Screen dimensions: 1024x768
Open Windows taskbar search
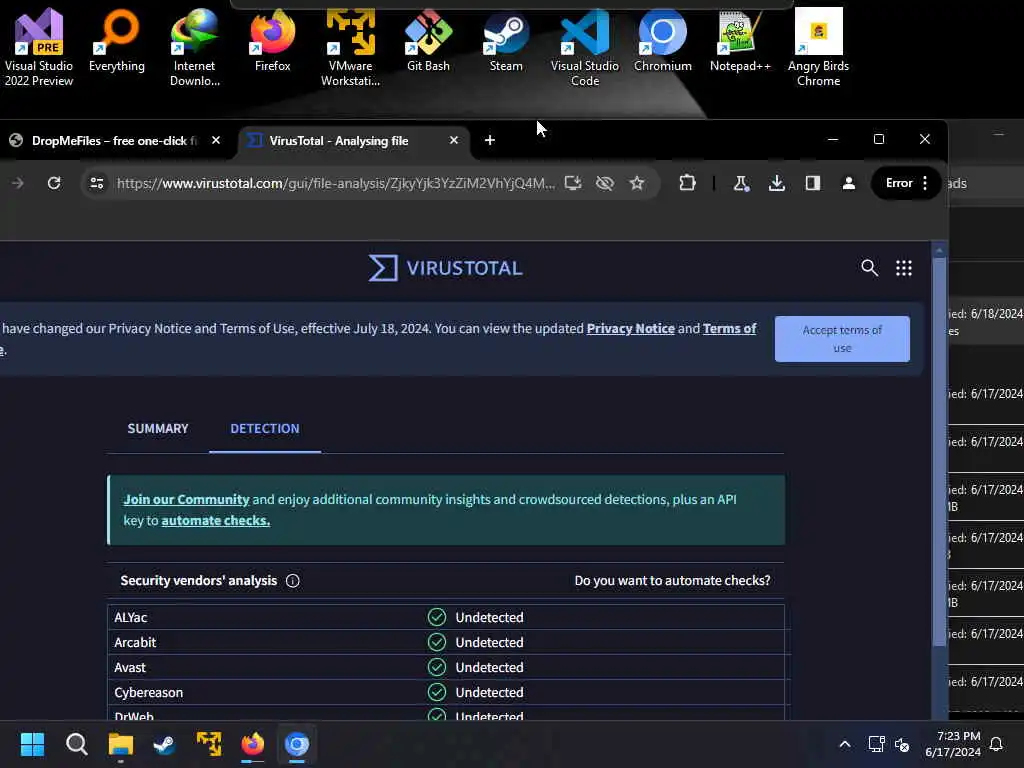[x=76, y=744]
